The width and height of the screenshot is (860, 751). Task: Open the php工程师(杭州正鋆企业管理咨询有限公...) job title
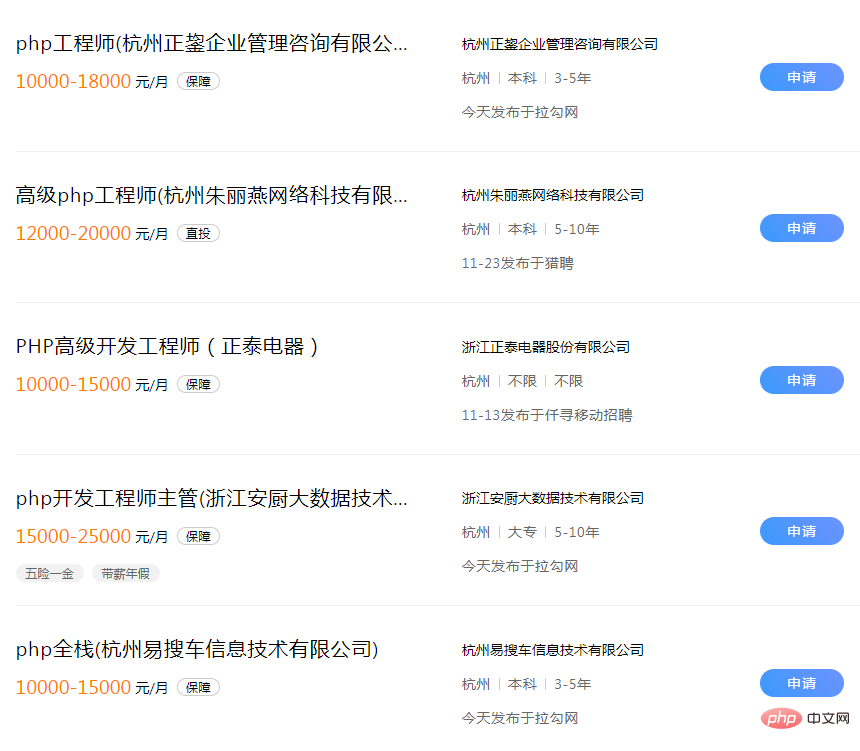[212, 43]
